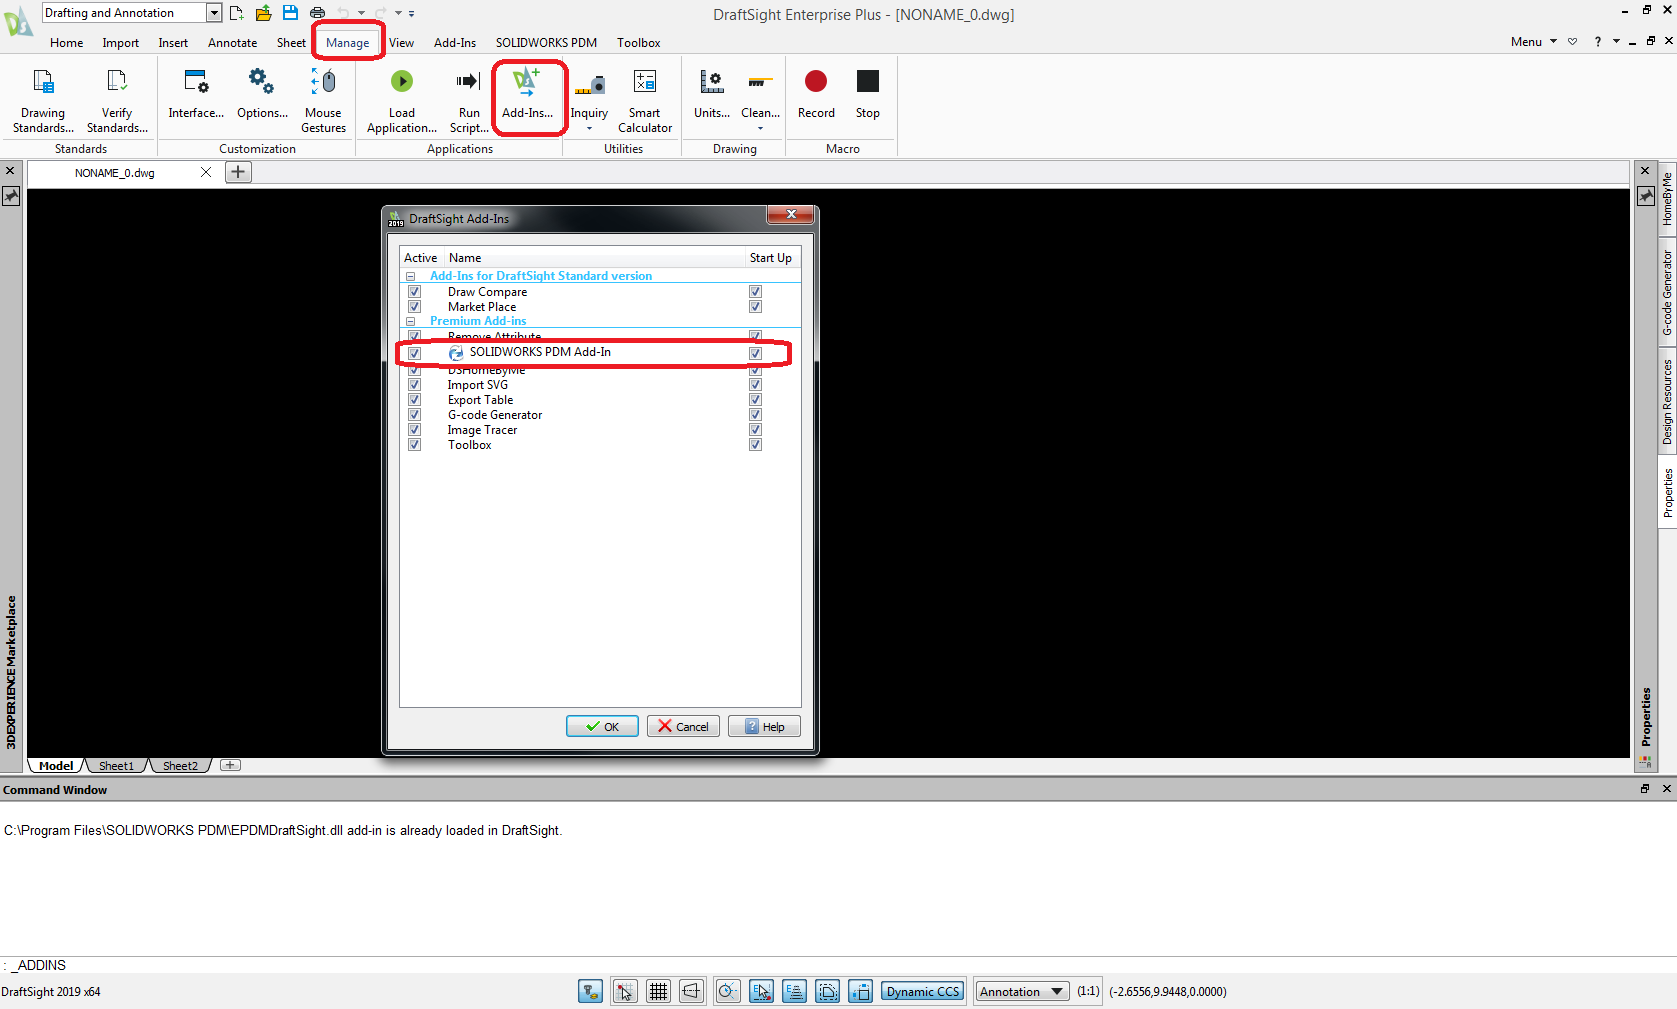Click Cancel in the Add-Ins dialog
The height and width of the screenshot is (1009, 1677).
click(683, 727)
